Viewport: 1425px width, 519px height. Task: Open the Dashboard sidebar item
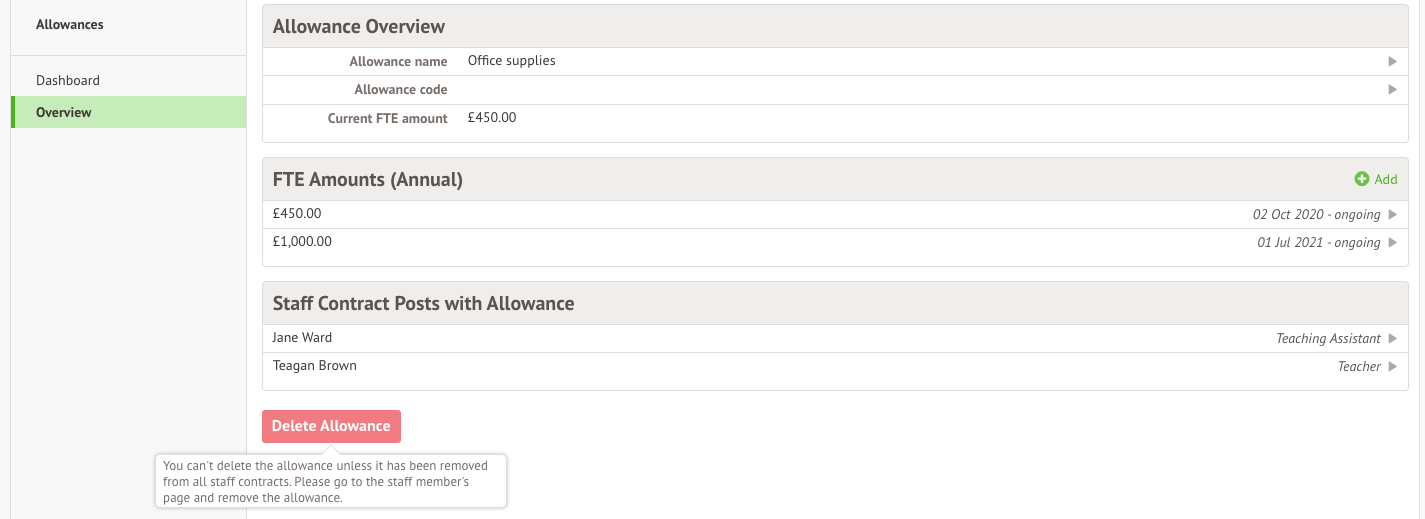(x=68, y=80)
